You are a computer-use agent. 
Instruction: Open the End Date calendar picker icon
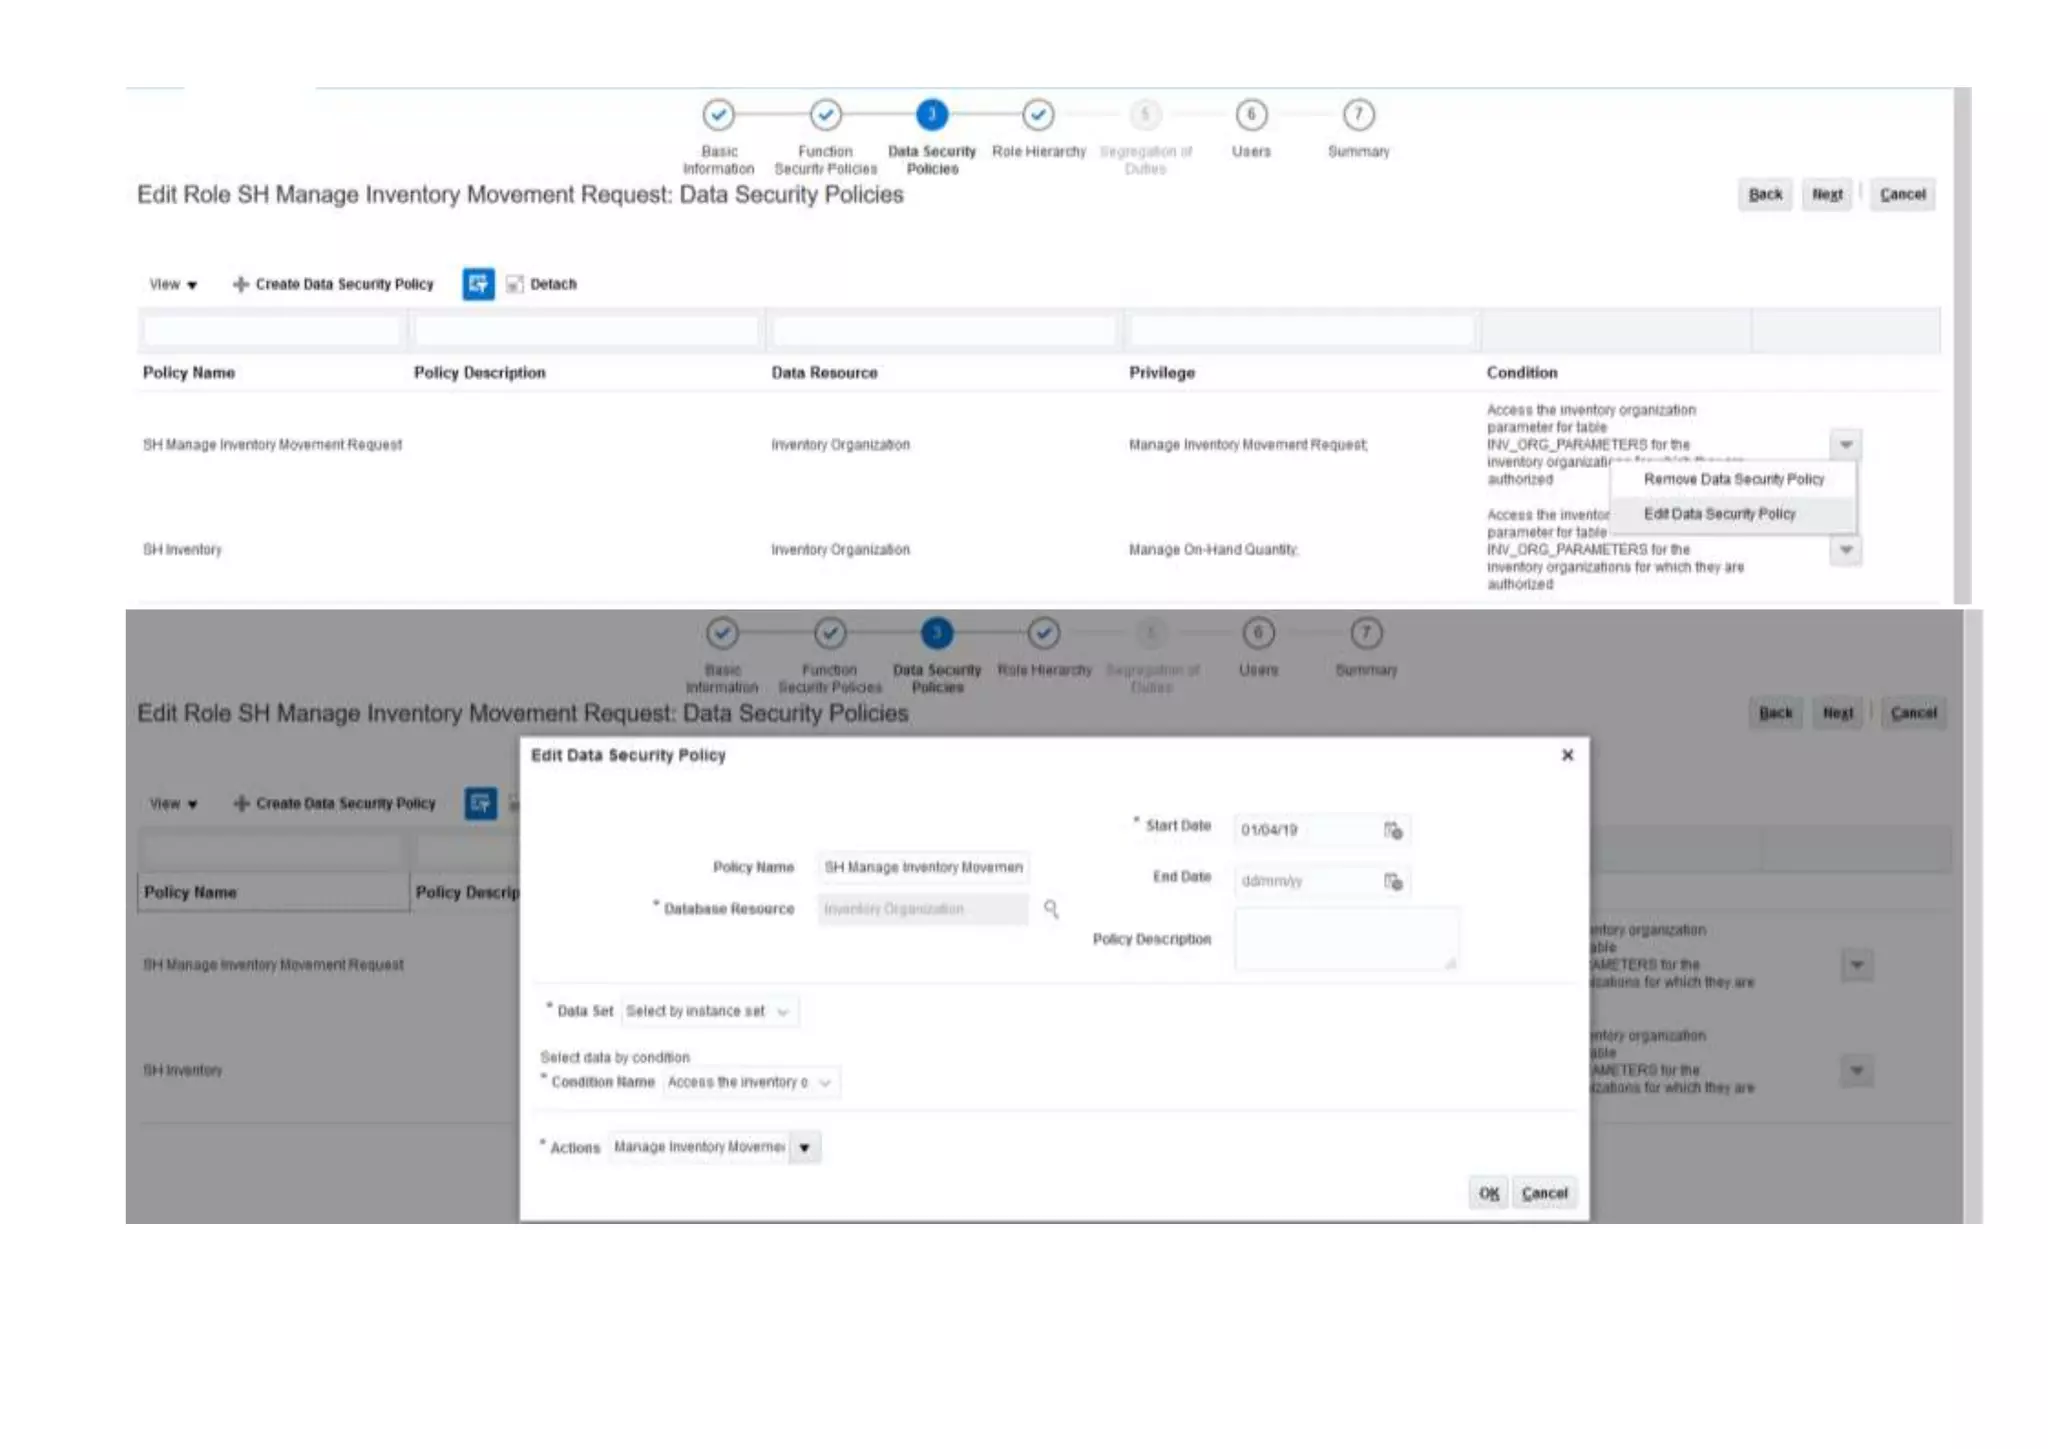tap(1393, 881)
